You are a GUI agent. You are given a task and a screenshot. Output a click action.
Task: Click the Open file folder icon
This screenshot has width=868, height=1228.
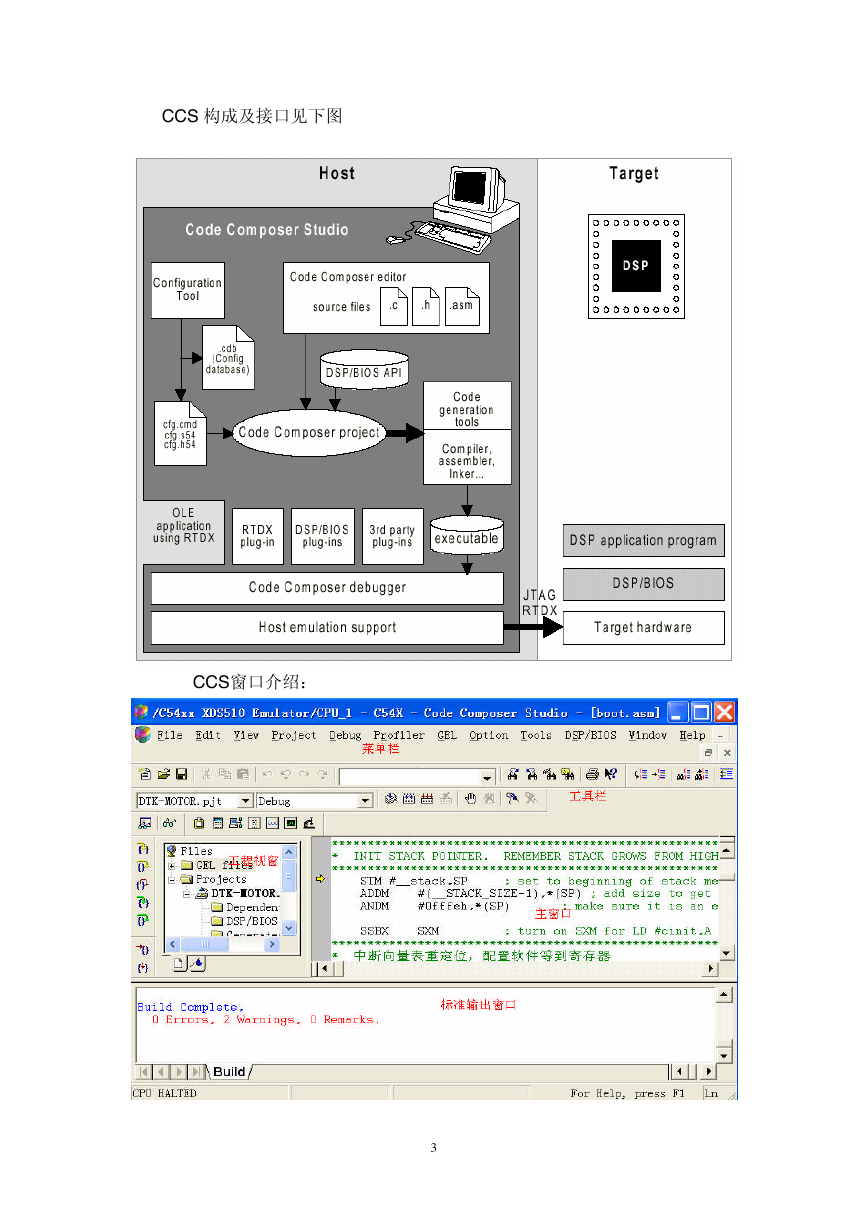[x=163, y=775]
